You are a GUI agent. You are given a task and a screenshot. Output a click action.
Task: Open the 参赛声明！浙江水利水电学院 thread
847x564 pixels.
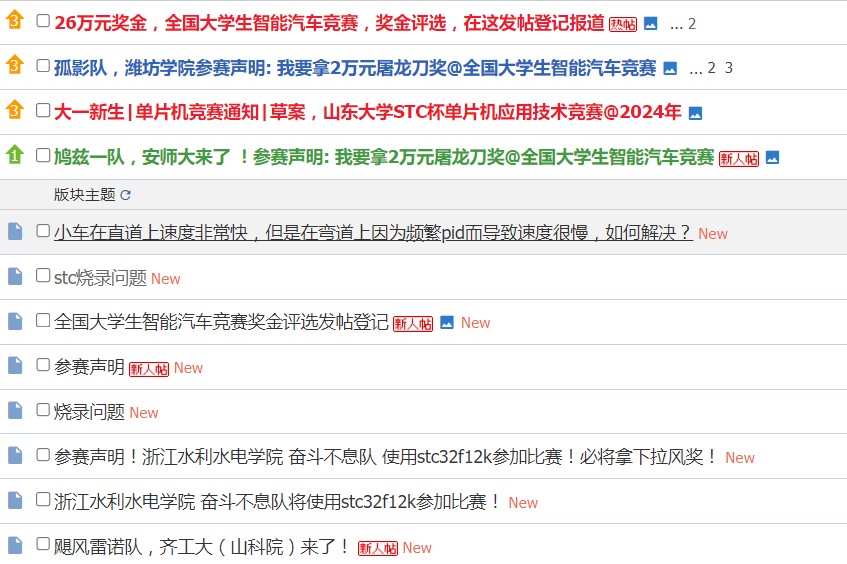[386, 457]
